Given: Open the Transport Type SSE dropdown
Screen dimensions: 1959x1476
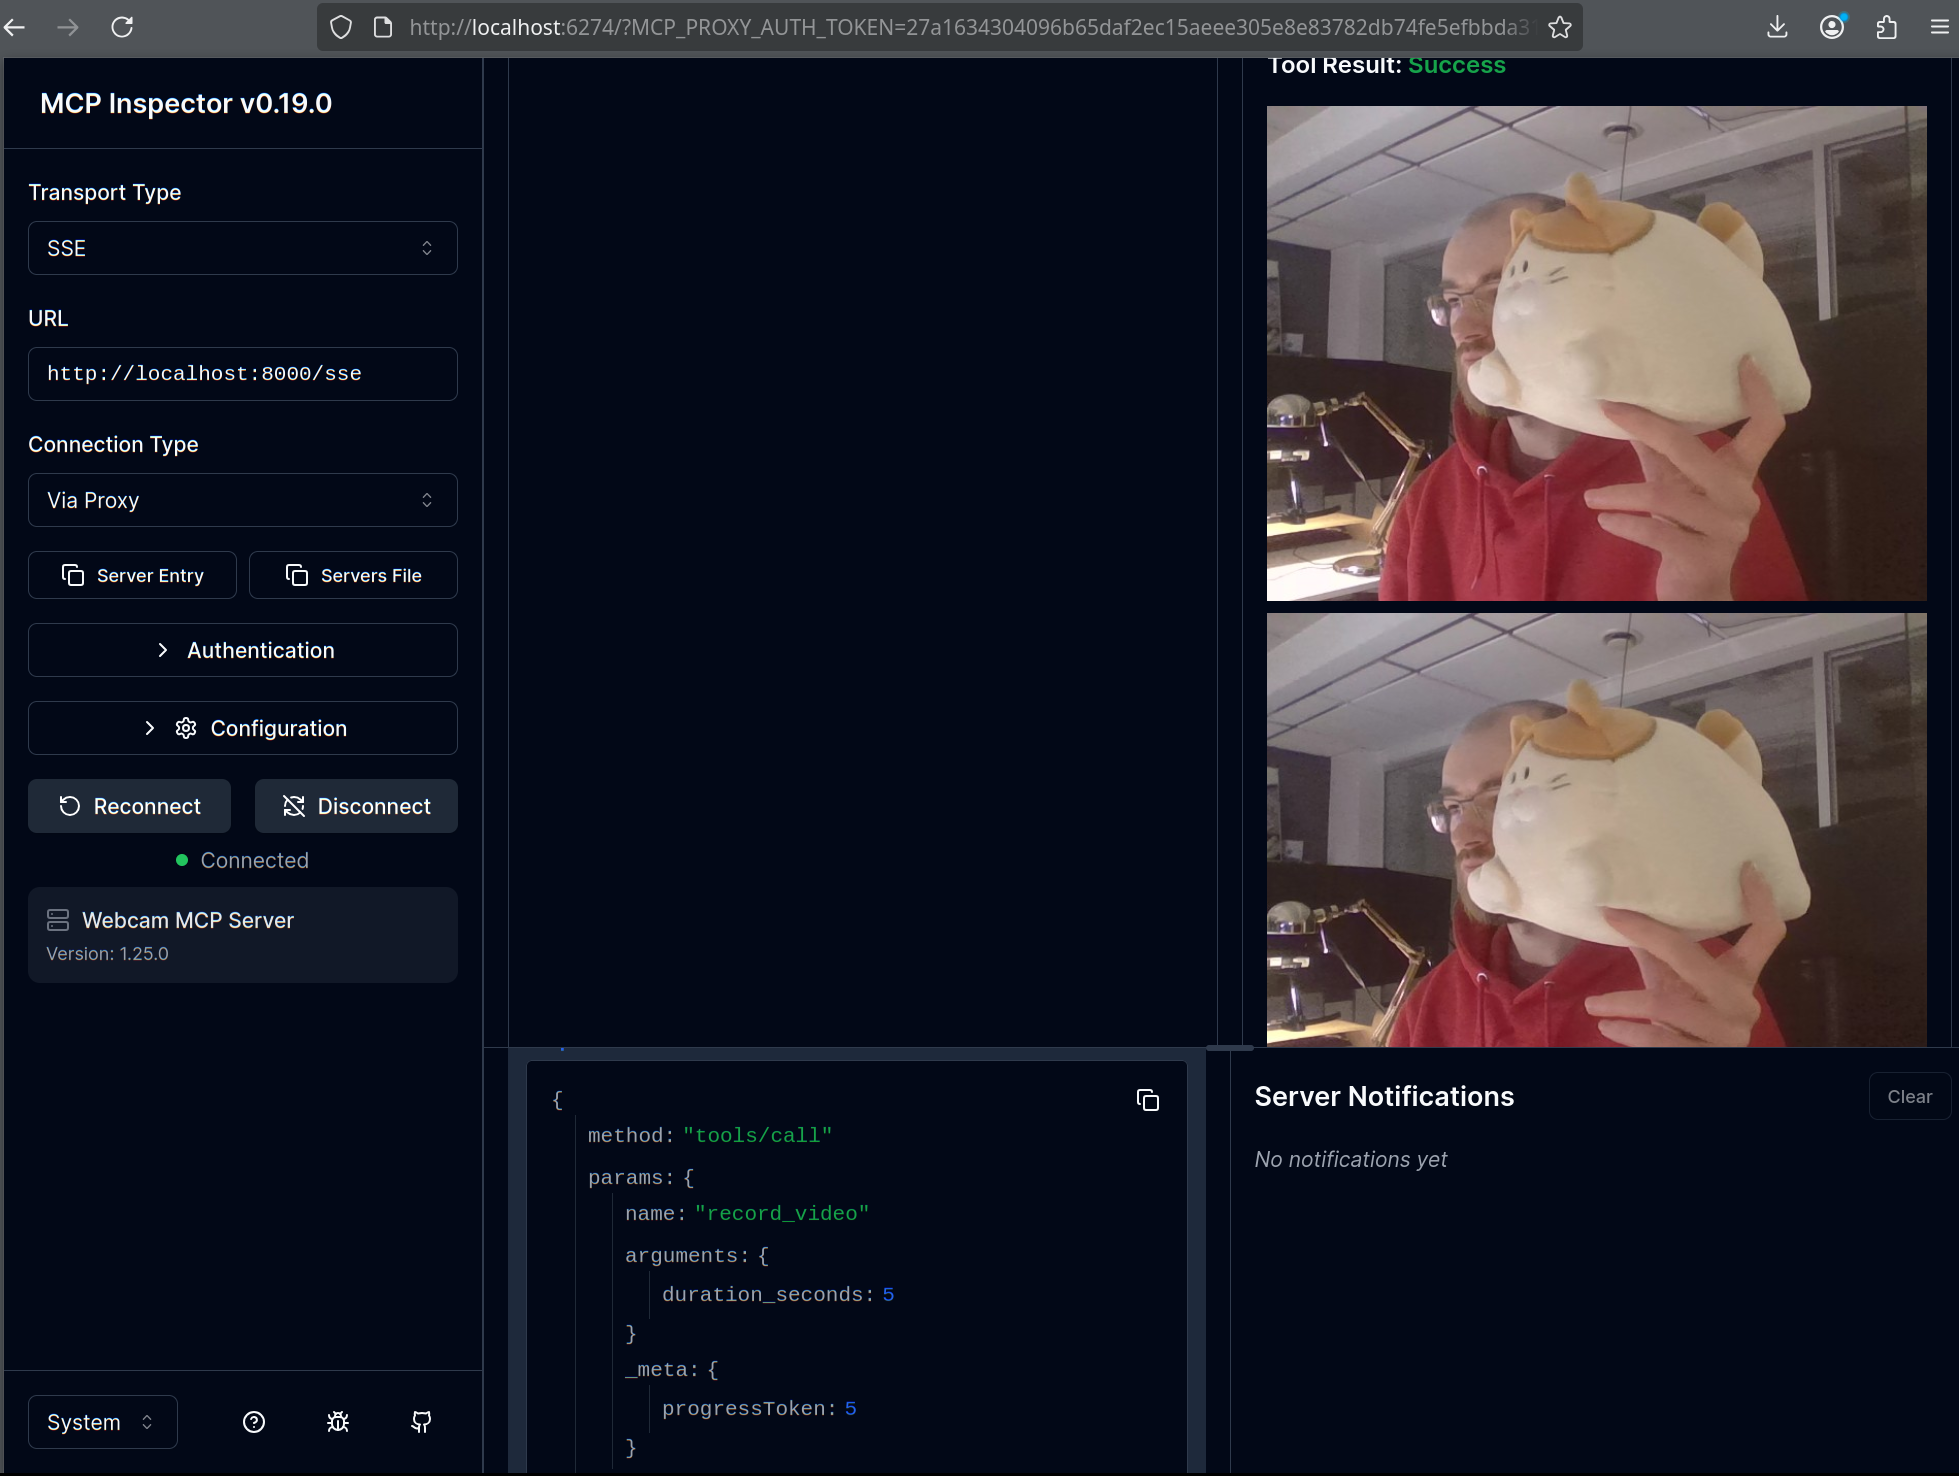Looking at the screenshot, I should click(242, 247).
